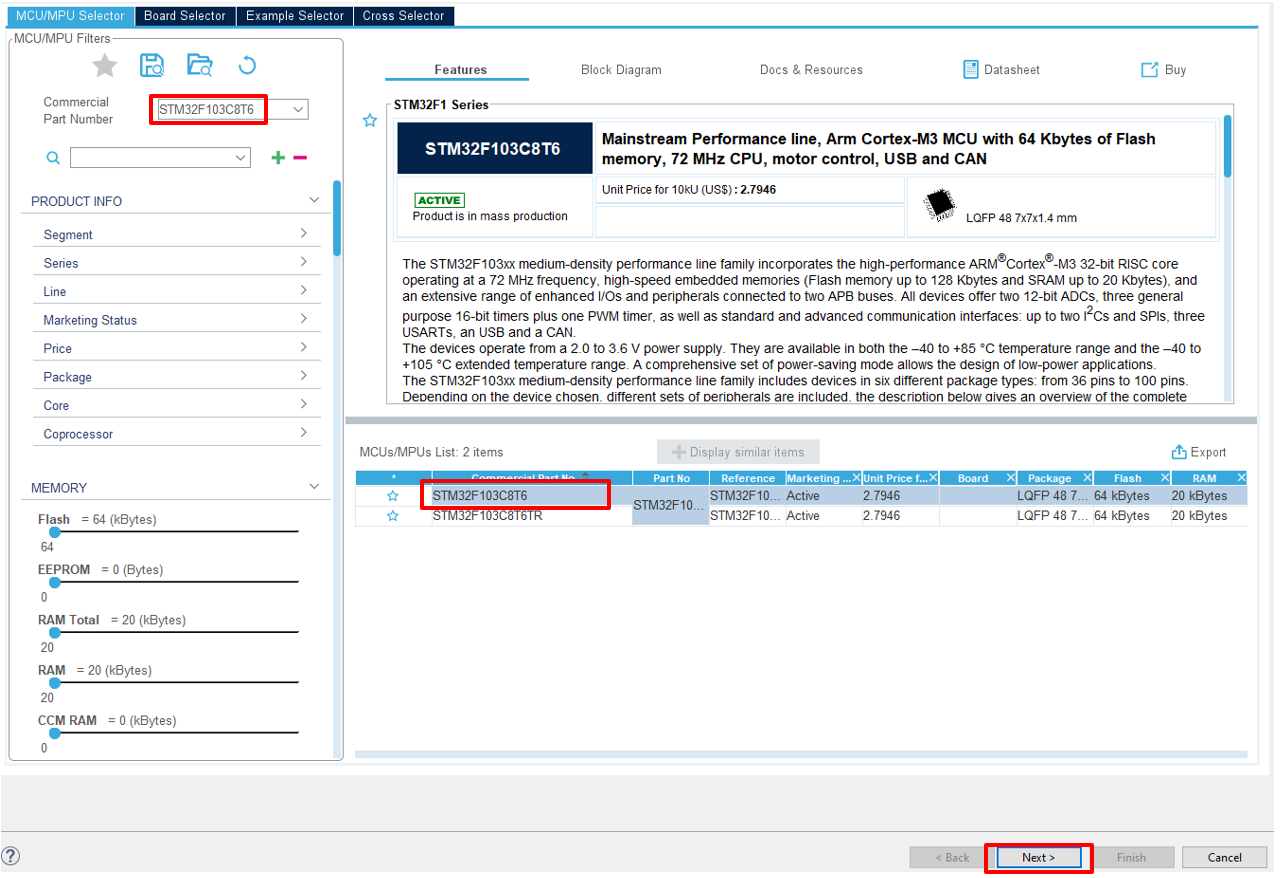Toggle favorite star for STM32F103C8T6 row
The width and height of the screenshot is (1280, 878).
393,496
